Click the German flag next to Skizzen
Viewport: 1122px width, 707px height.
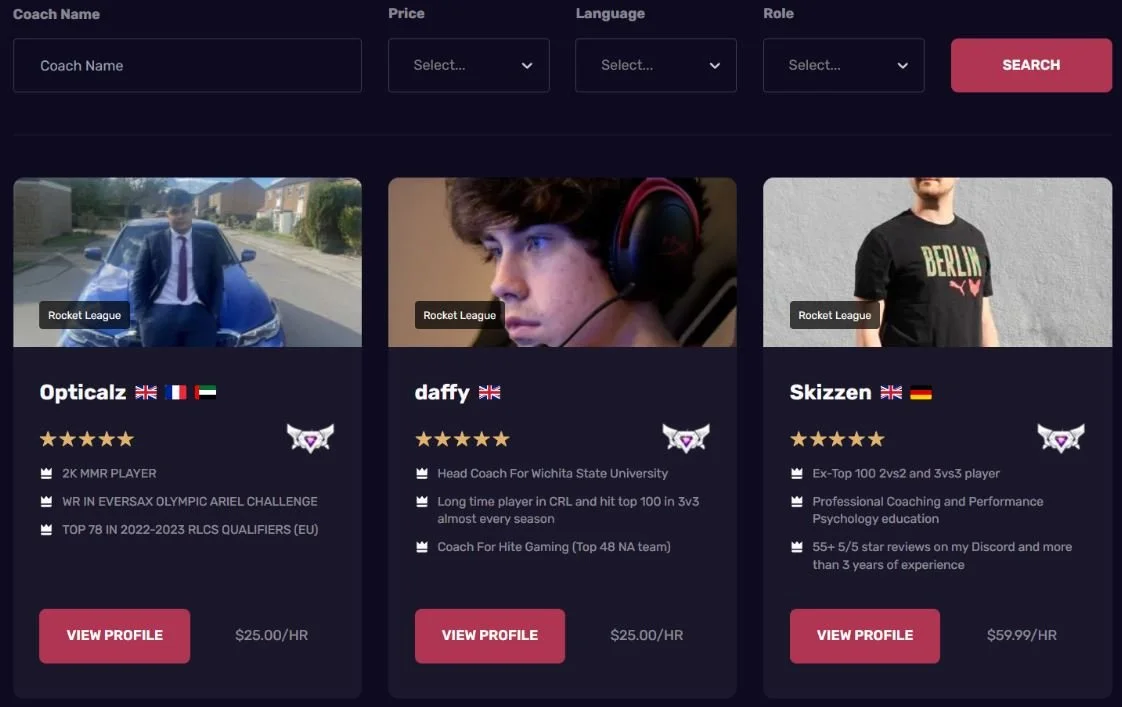(x=921, y=393)
